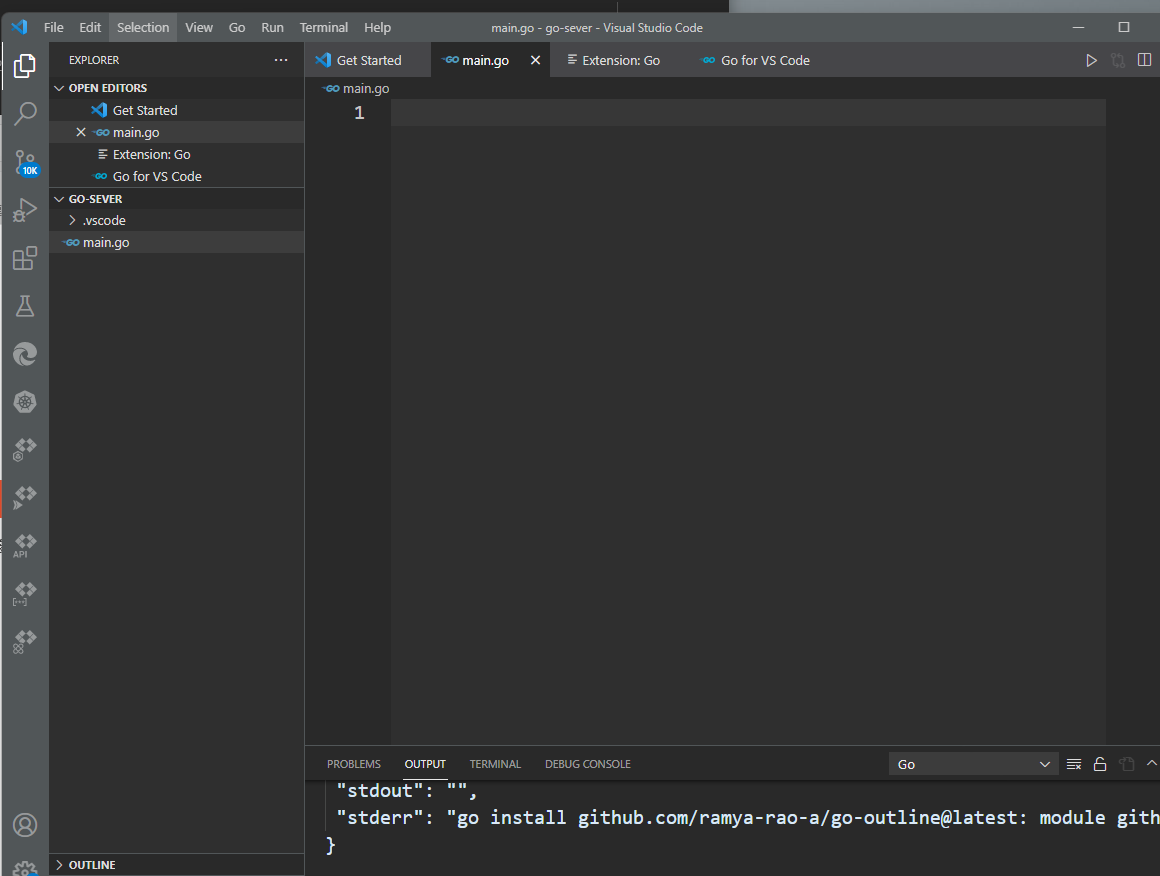Click the Accounts icon in activity bar
The height and width of the screenshot is (876, 1160).
point(25,825)
